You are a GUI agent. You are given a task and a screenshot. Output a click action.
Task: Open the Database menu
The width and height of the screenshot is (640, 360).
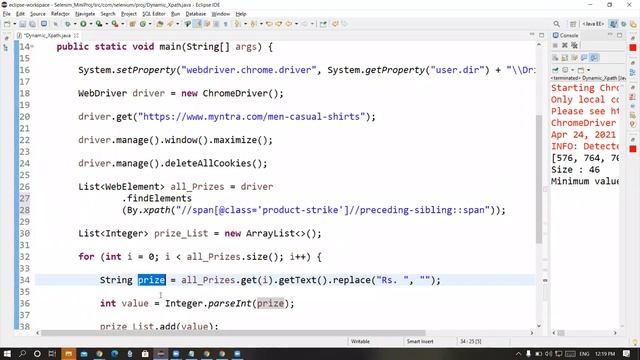coord(196,14)
